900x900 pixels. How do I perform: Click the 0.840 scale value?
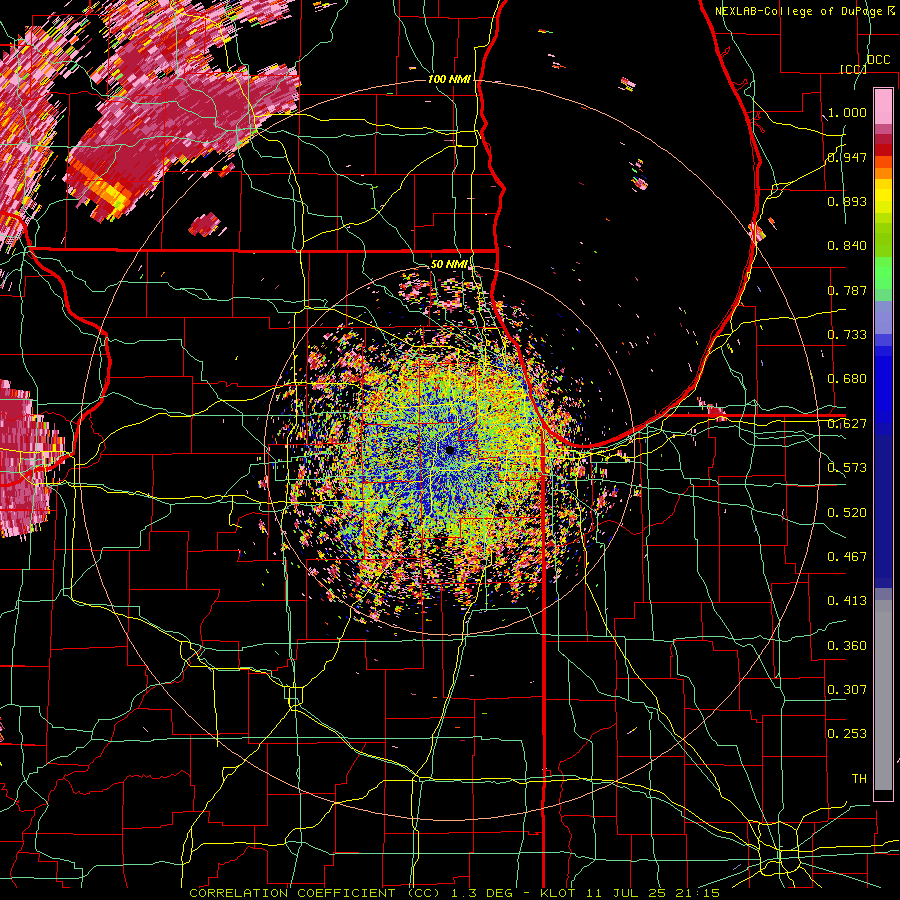pyautogui.click(x=847, y=246)
